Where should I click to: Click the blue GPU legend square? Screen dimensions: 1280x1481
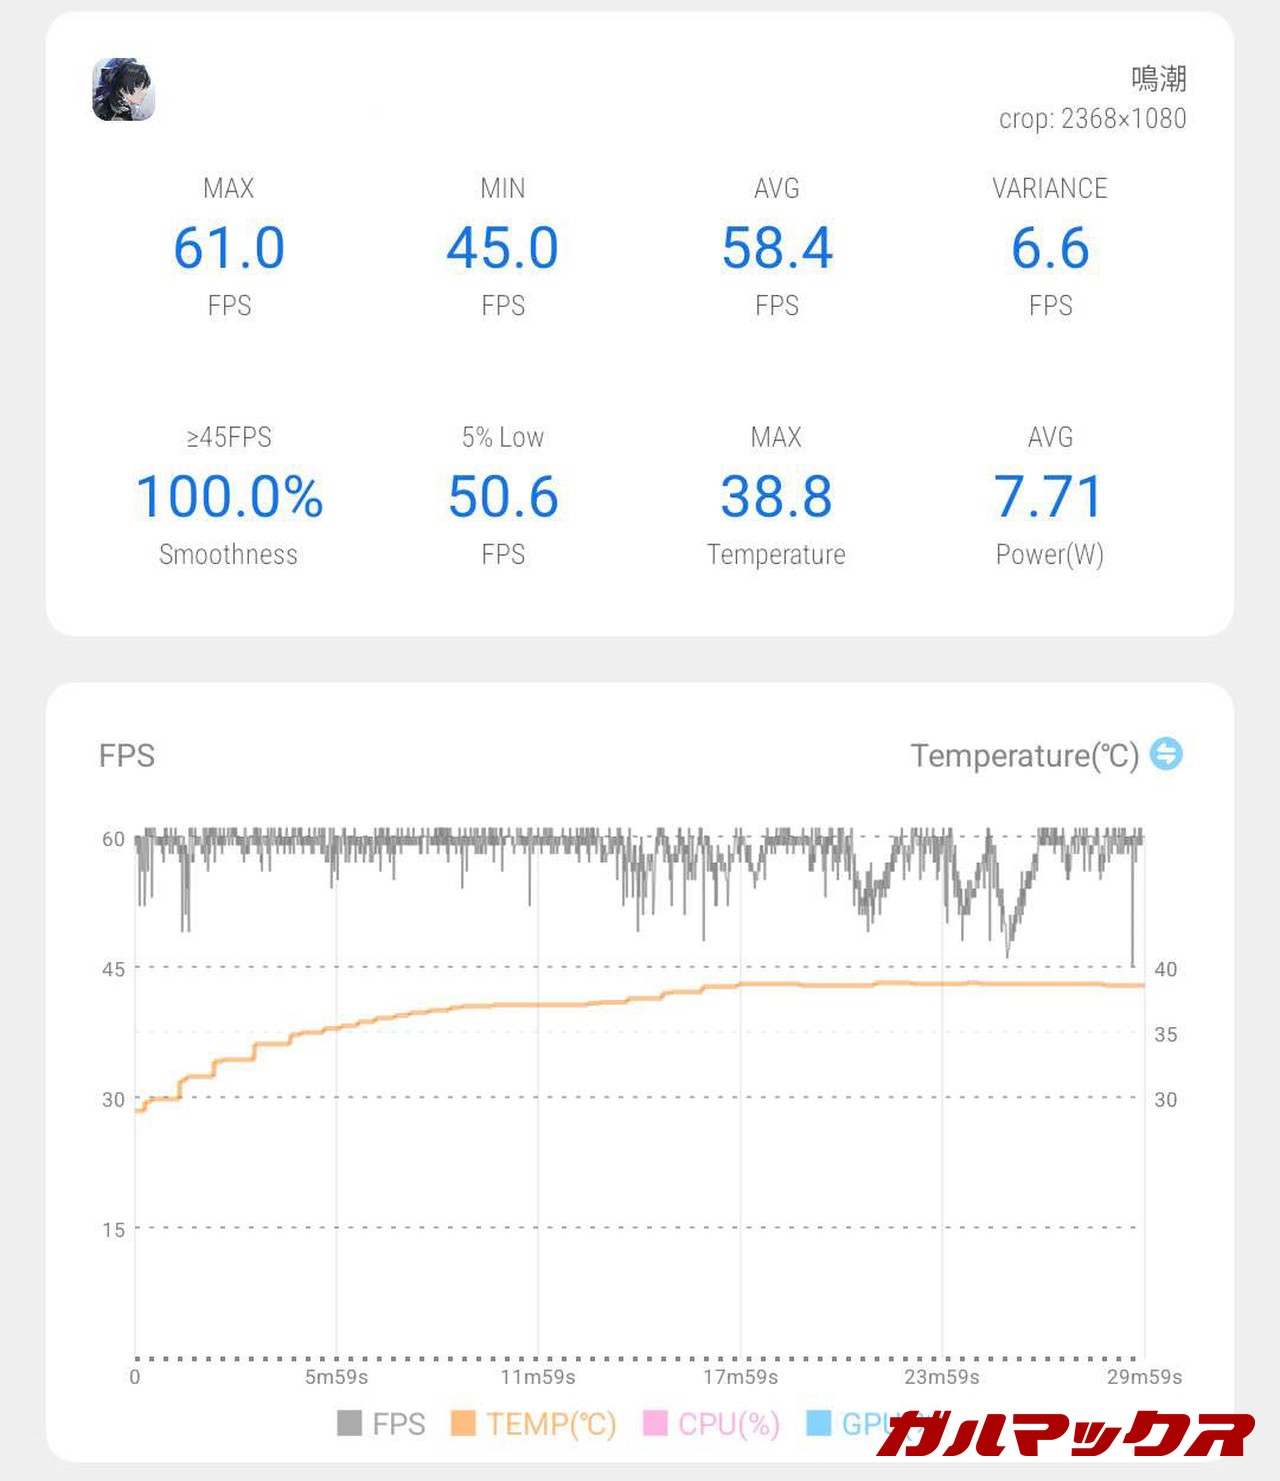pyautogui.click(x=818, y=1423)
